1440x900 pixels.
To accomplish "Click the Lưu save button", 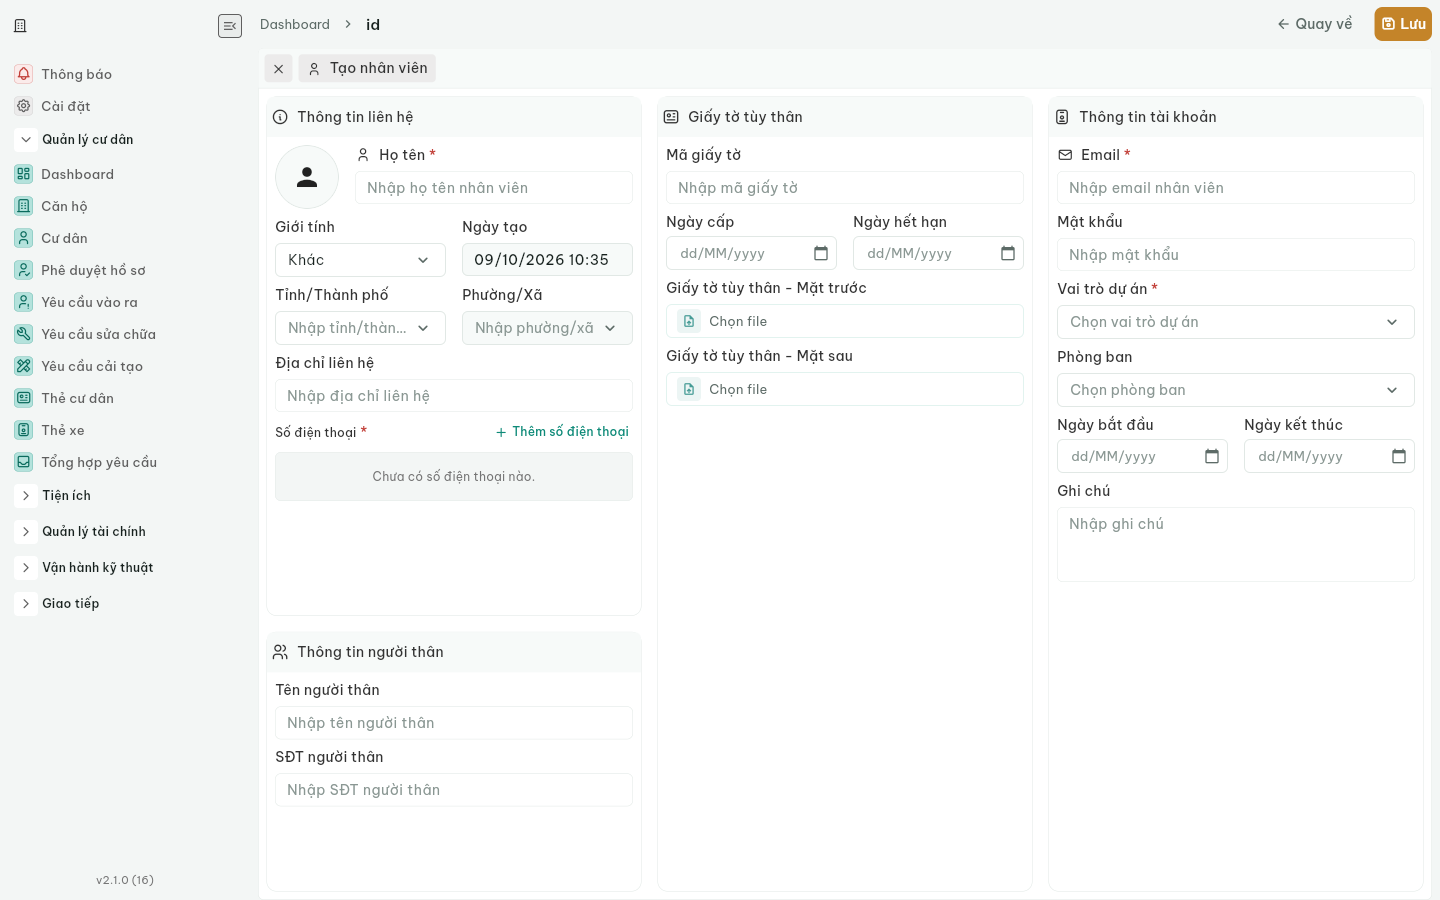I will 1403,24.
